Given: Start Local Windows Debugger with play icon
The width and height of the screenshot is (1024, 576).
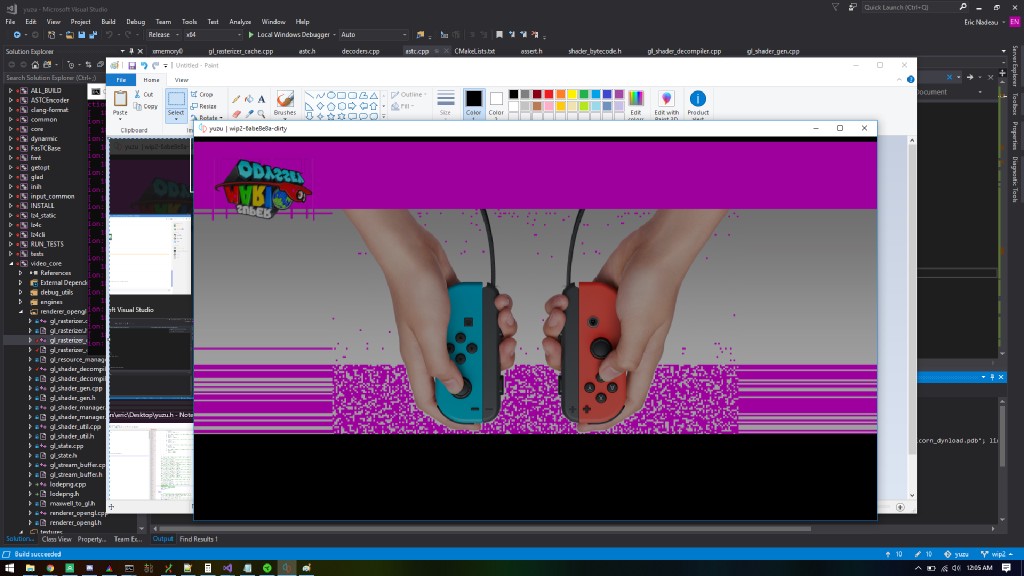Looking at the screenshot, I should [250, 34].
